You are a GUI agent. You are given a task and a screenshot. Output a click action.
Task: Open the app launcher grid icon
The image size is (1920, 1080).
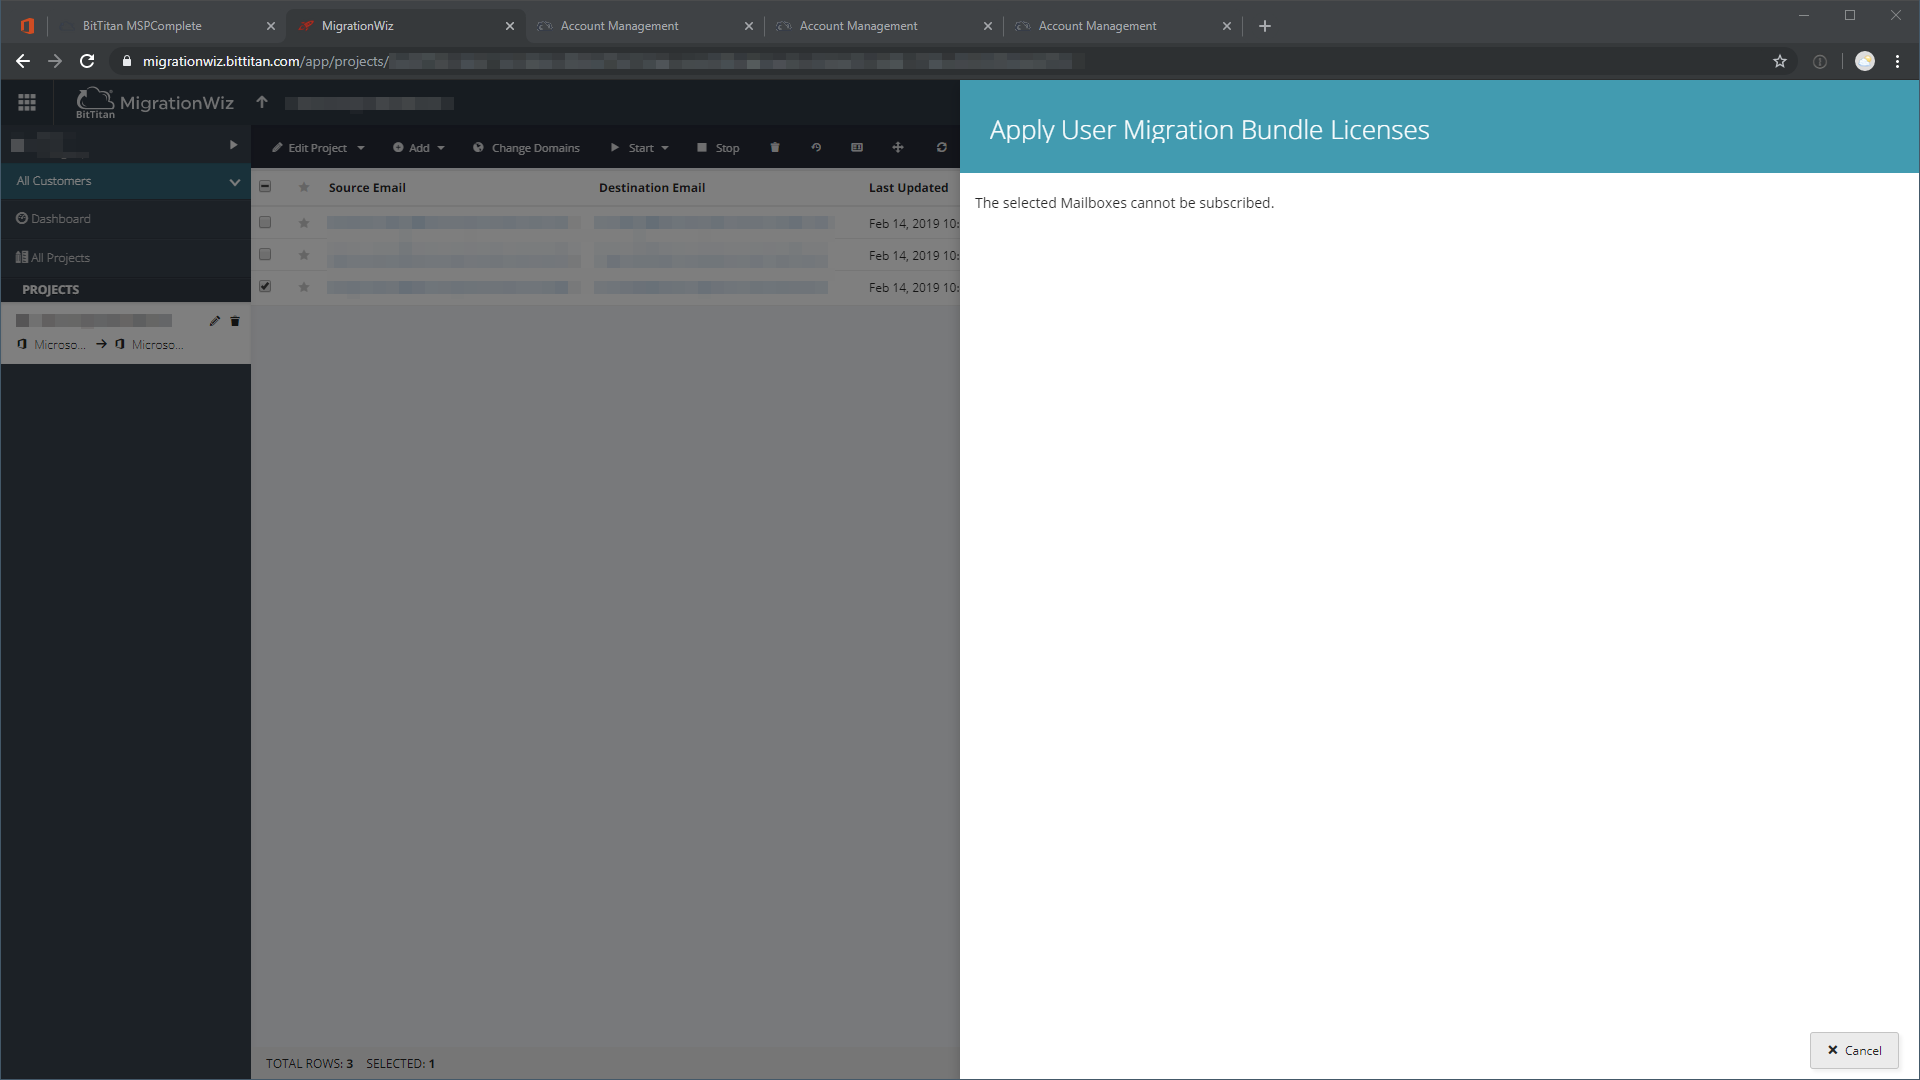click(x=26, y=102)
